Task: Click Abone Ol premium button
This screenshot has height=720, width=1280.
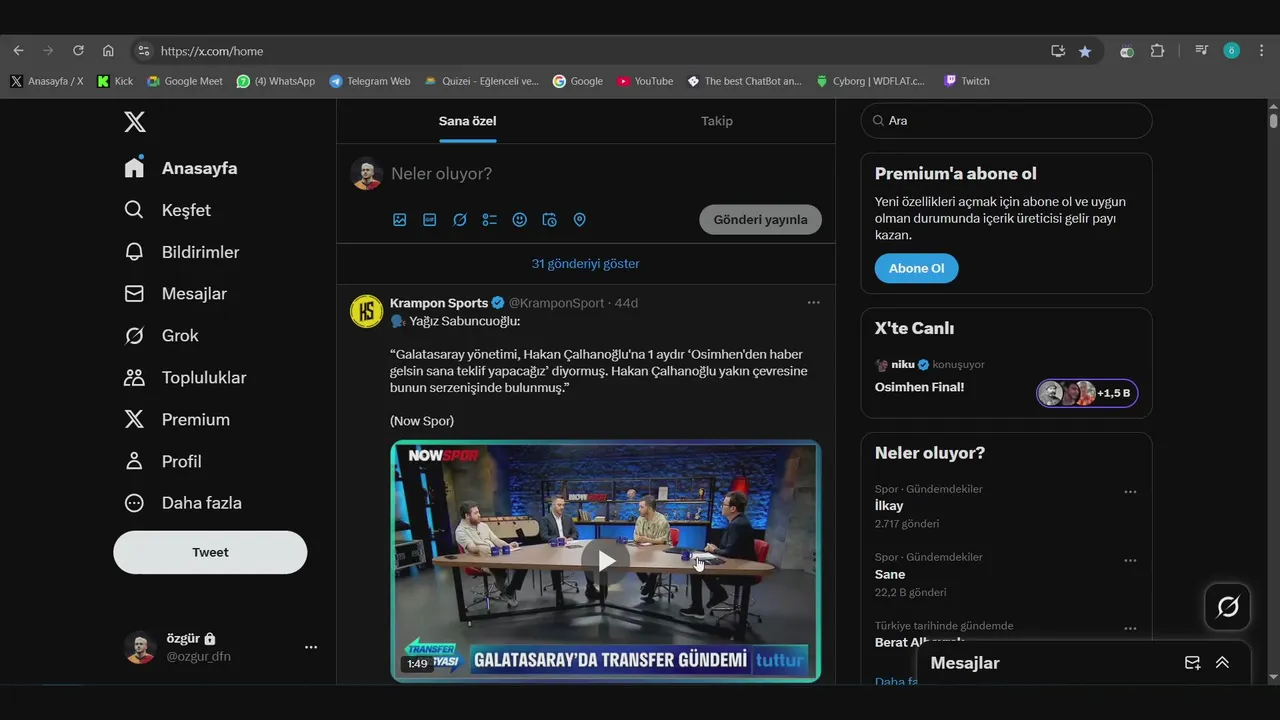Action: click(x=916, y=268)
